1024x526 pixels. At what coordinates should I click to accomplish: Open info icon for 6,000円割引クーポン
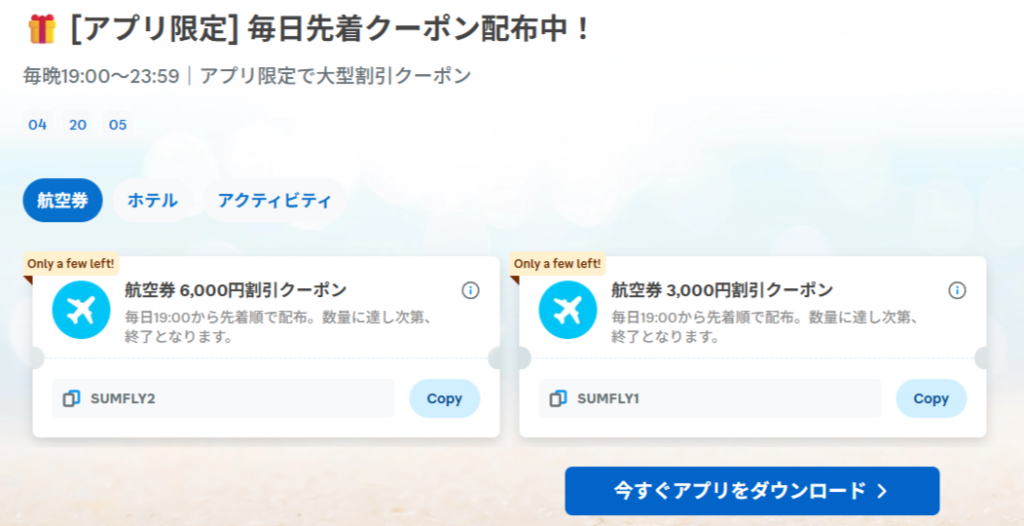[470, 291]
